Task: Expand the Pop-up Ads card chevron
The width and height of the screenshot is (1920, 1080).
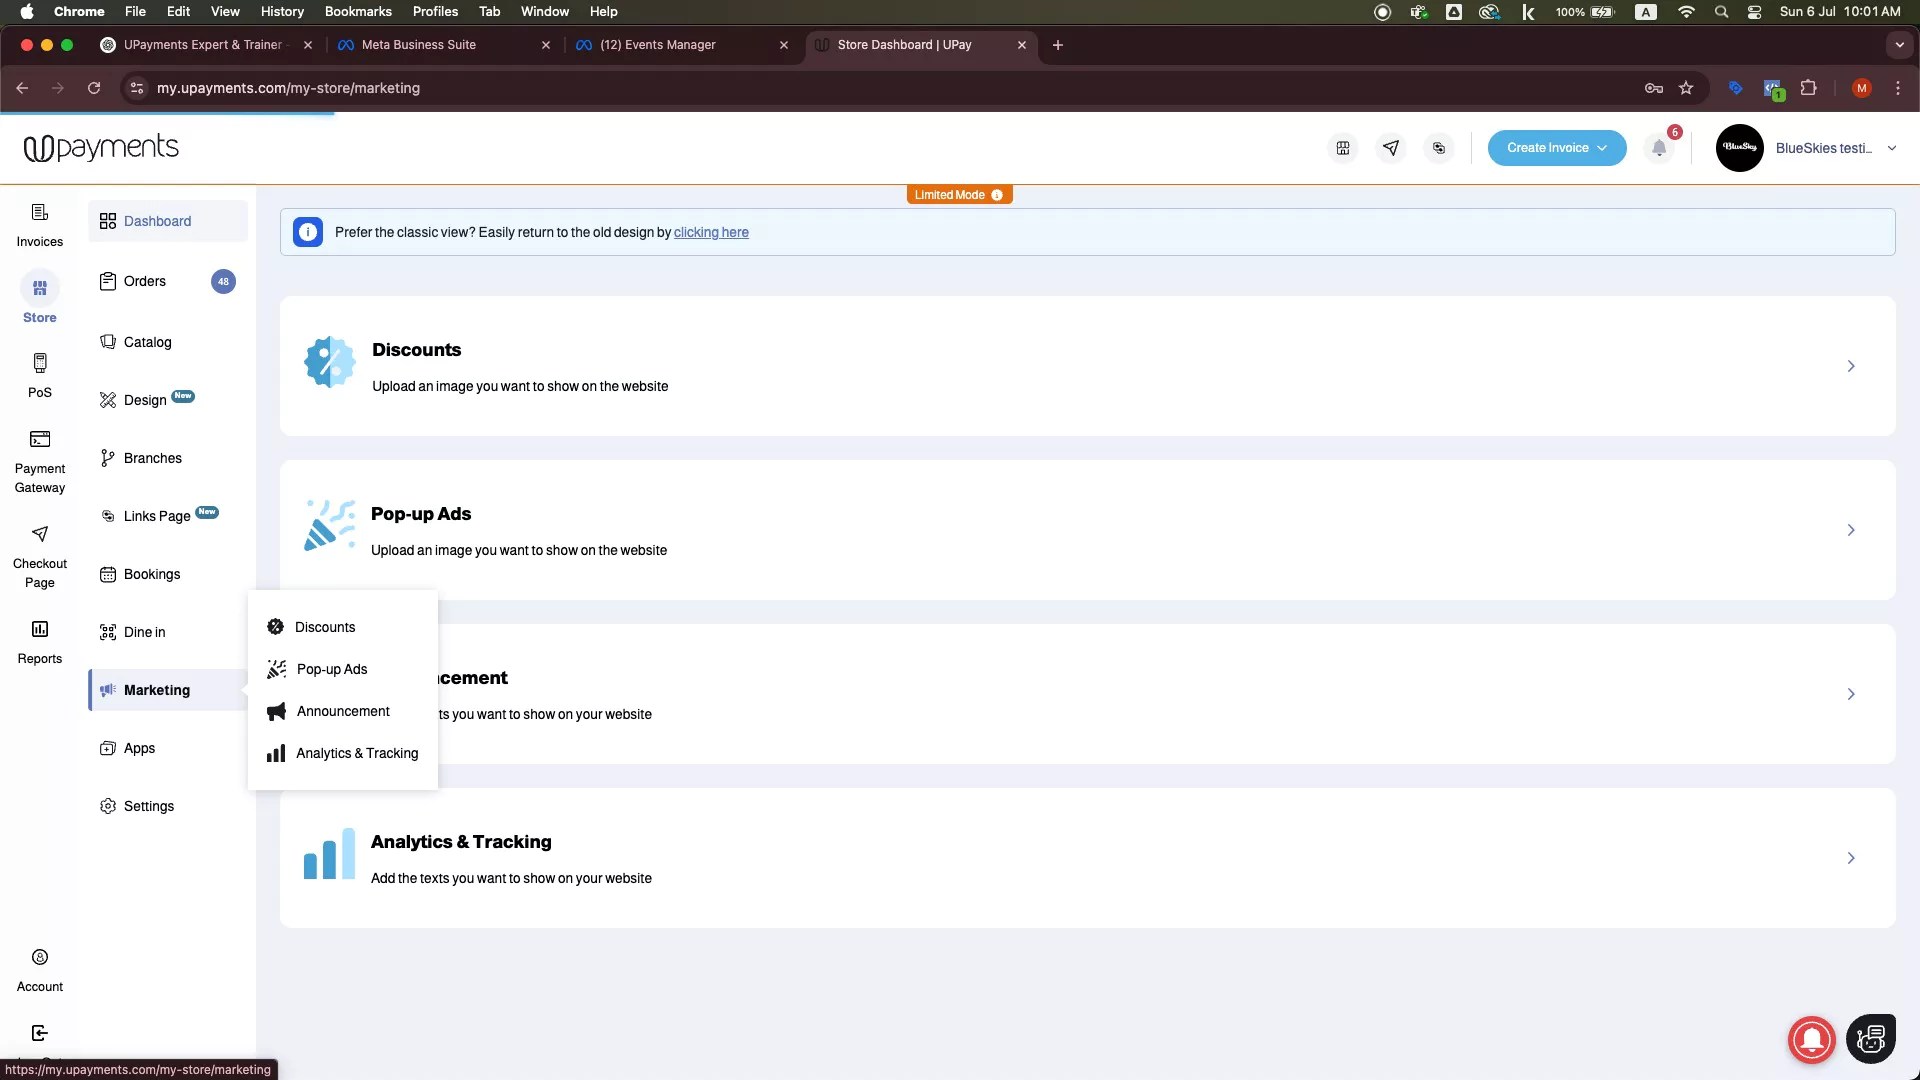Action: [x=1850, y=530]
